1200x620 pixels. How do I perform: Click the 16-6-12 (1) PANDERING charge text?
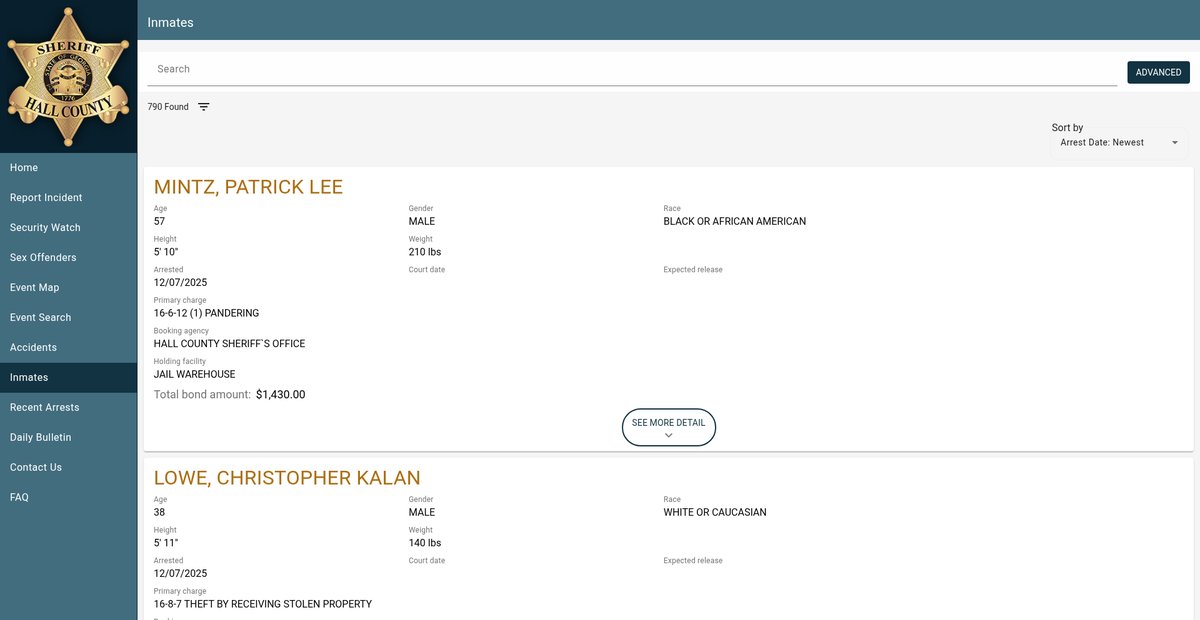(x=206, y=313)
